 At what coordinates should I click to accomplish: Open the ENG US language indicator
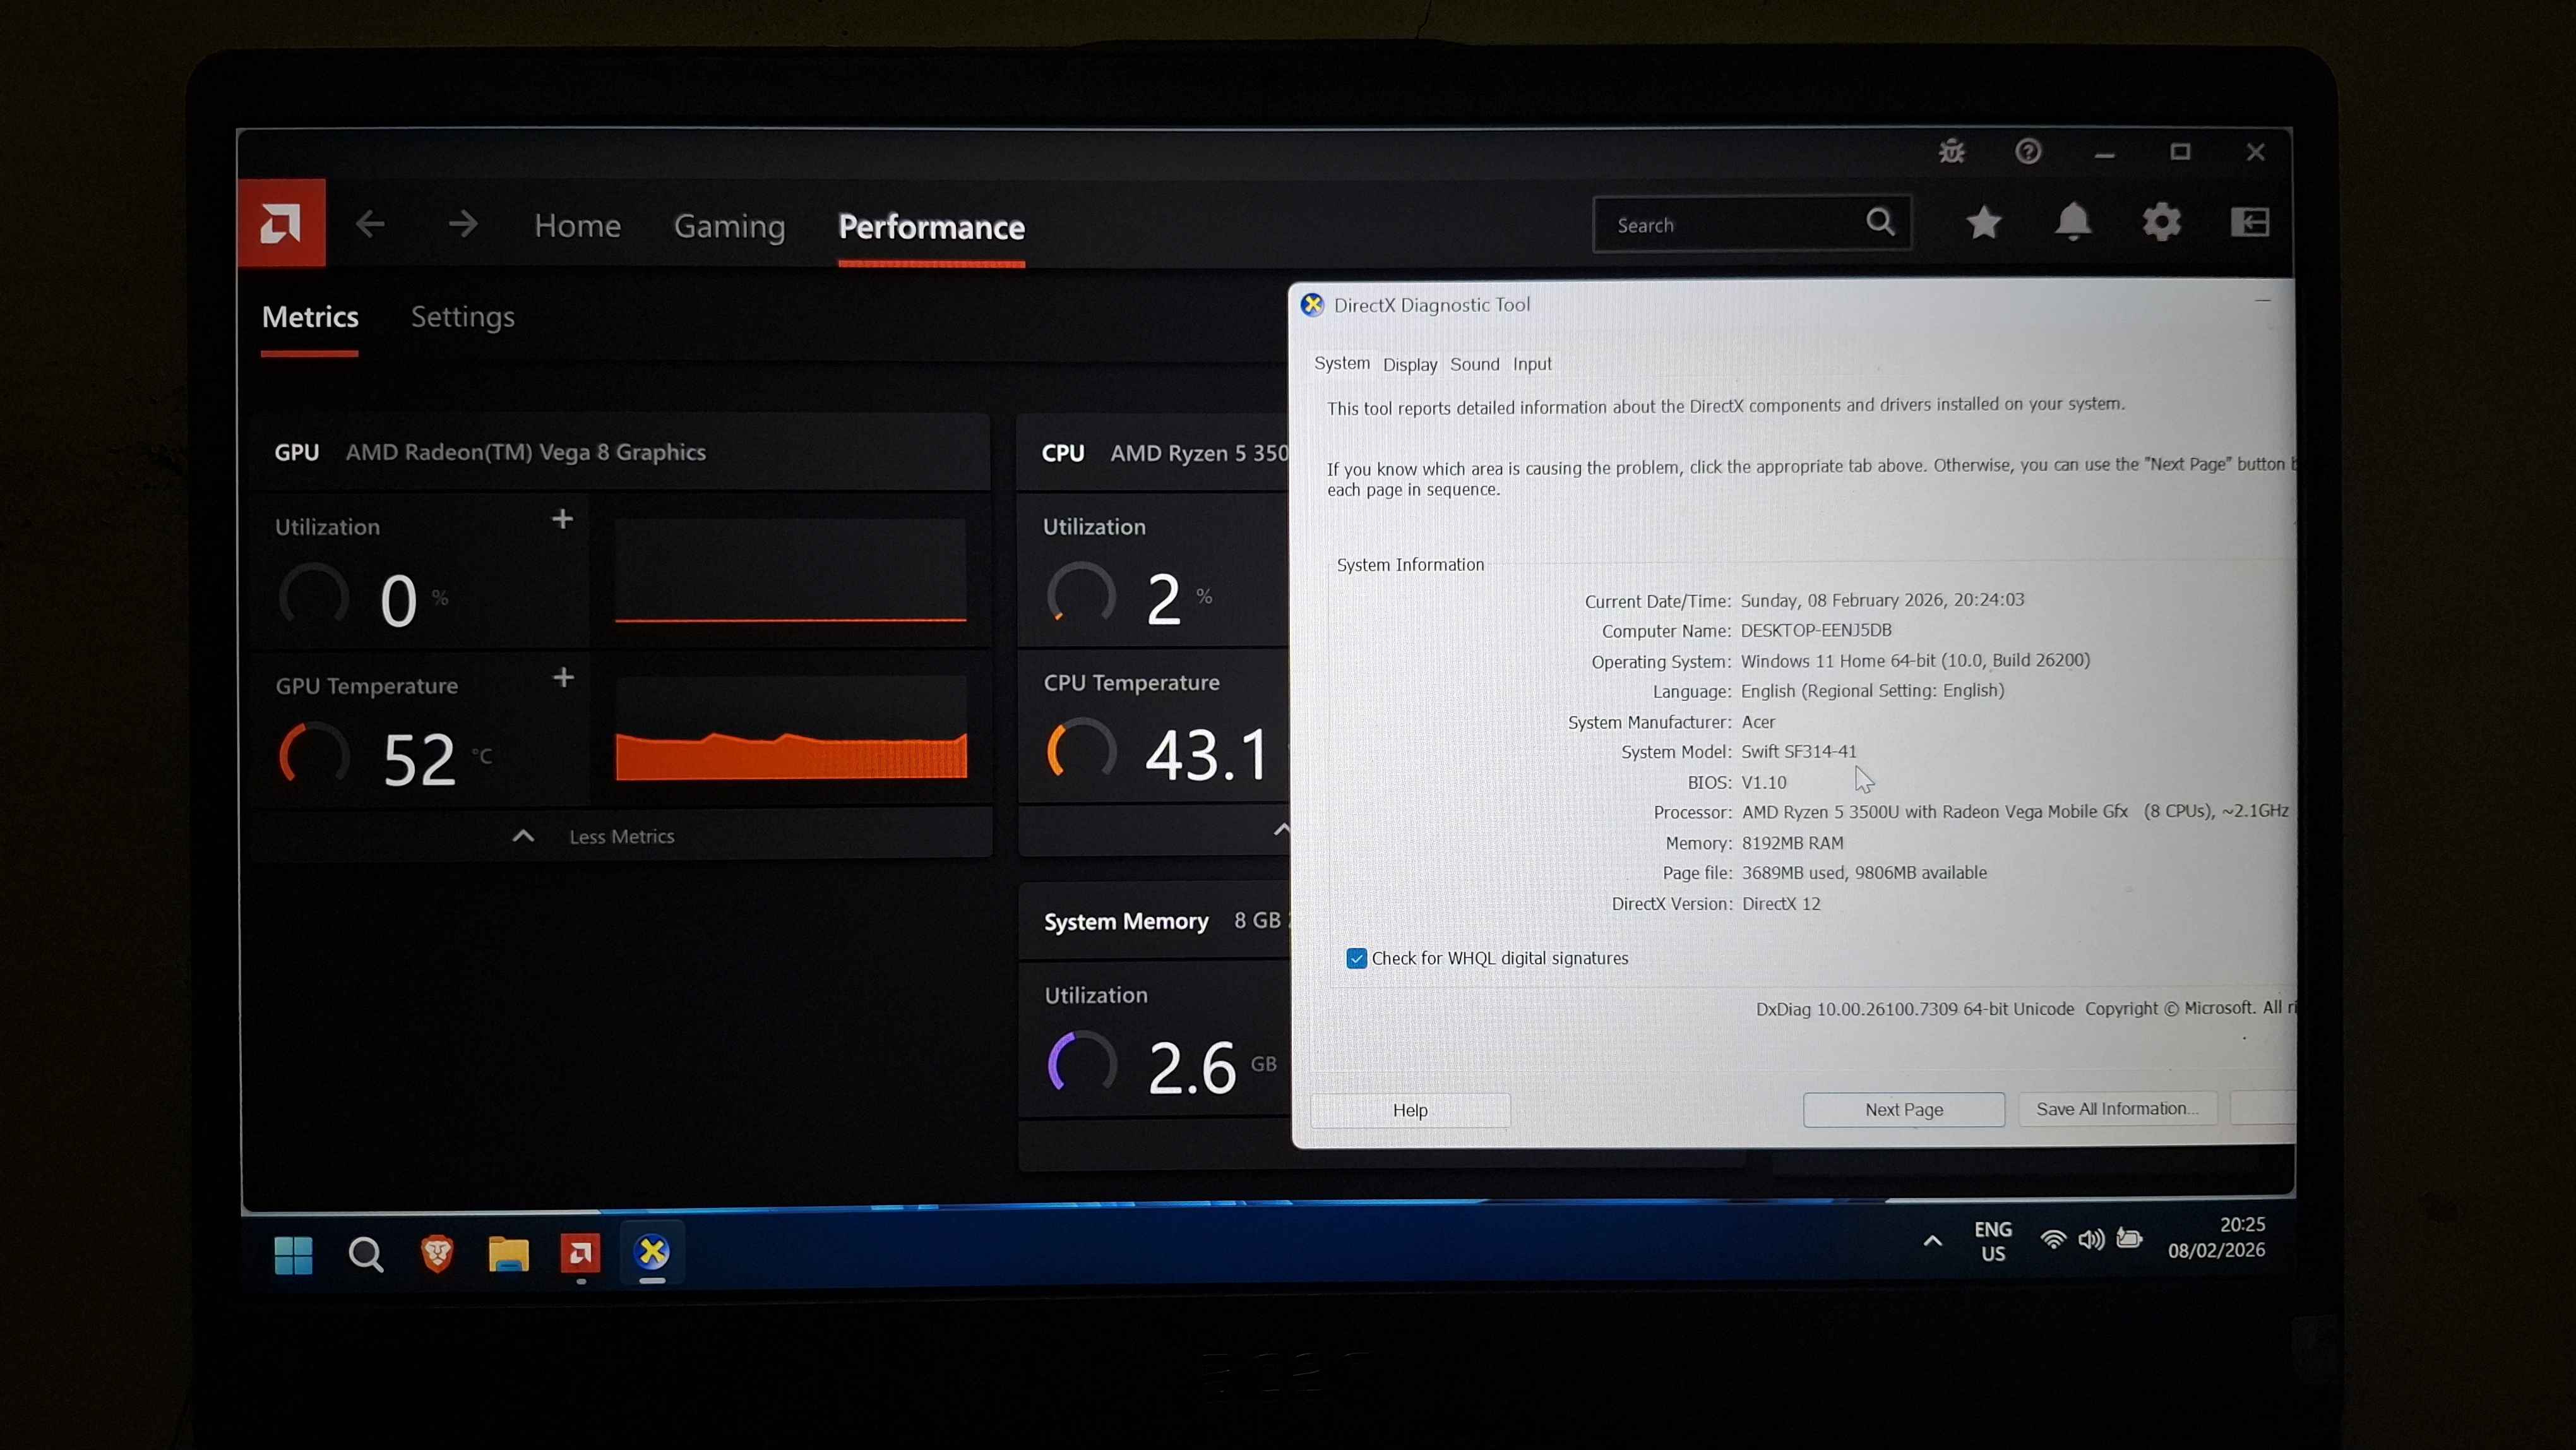pos(1993,1241)
